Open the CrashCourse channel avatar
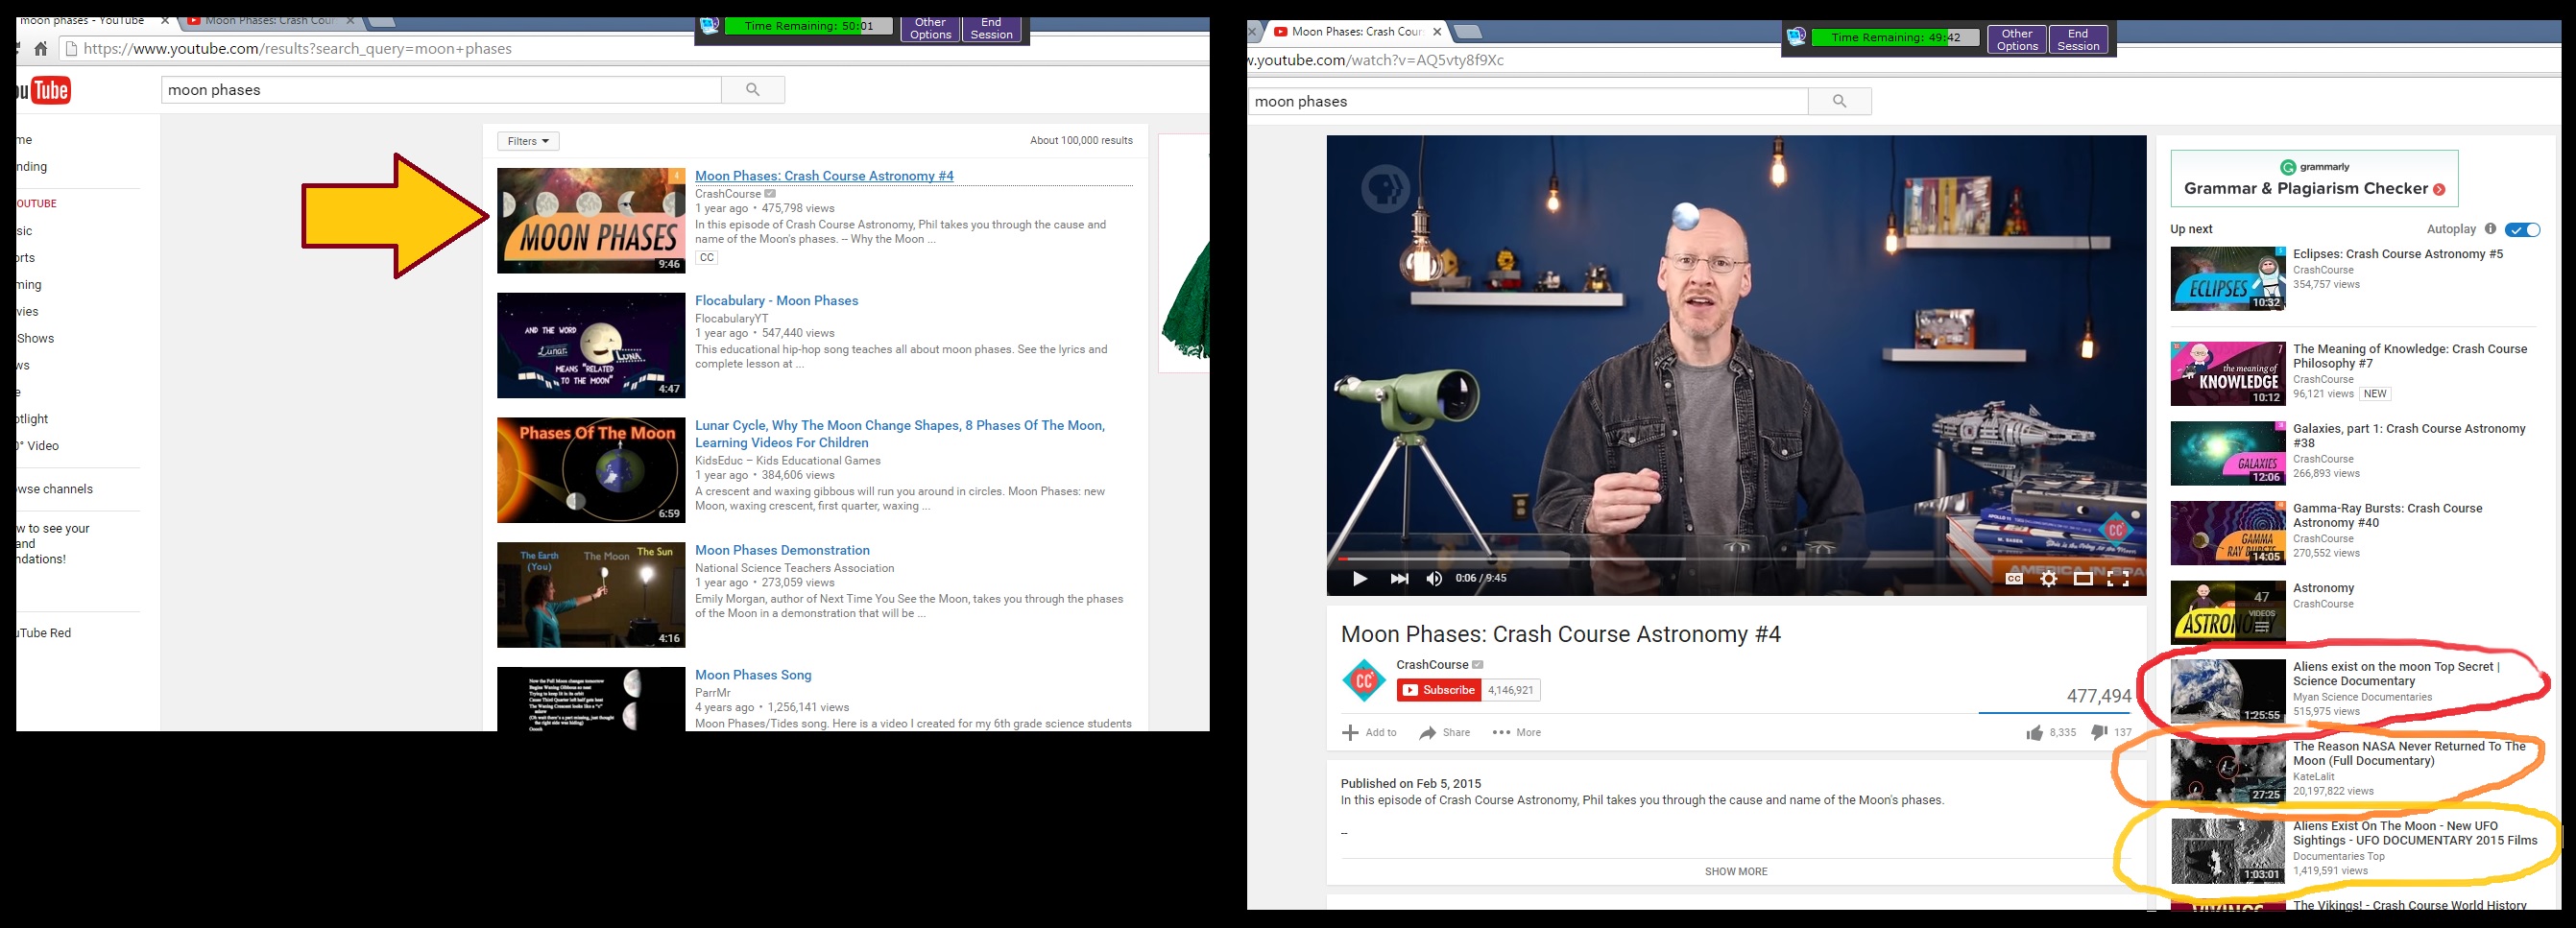 [x=1363, y=681]
